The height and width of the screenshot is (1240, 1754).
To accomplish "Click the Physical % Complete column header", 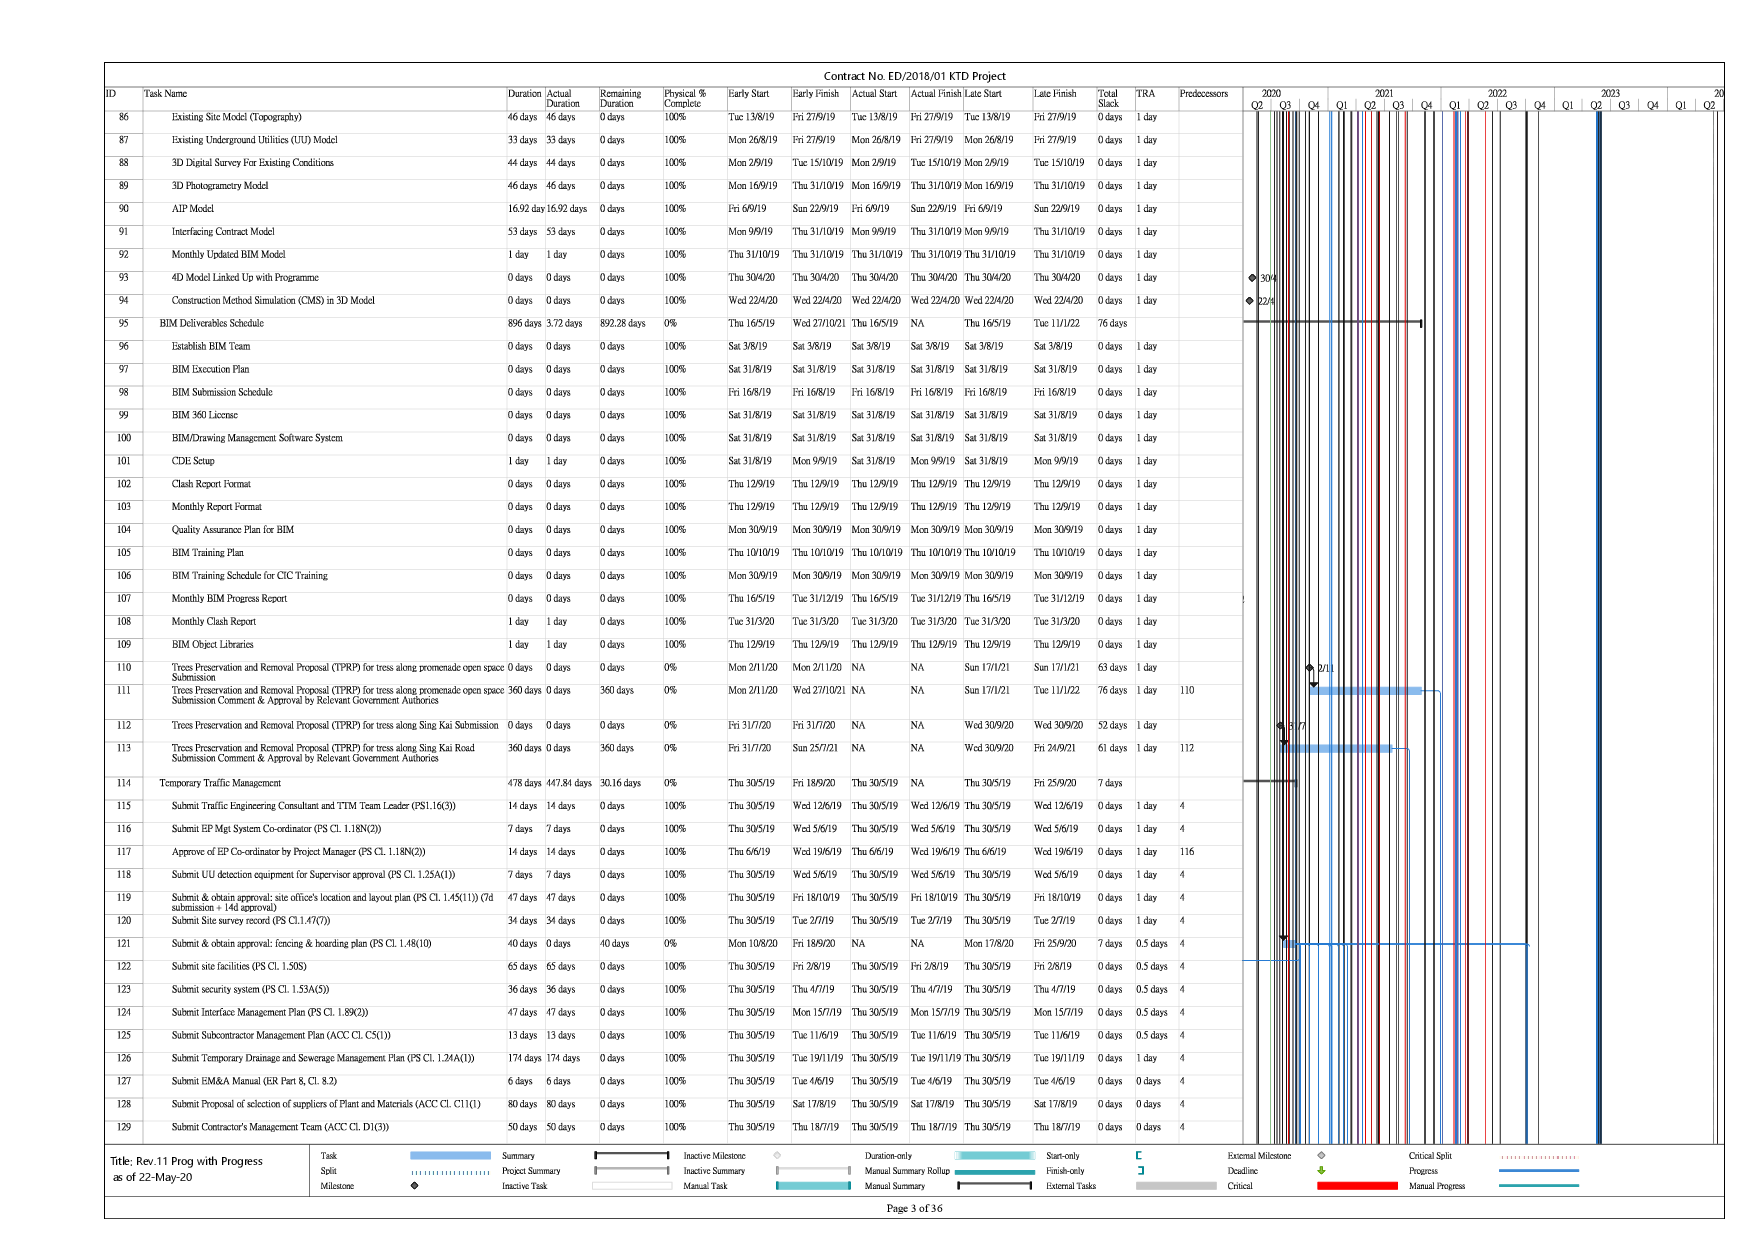I will click(x=686, y=98).
